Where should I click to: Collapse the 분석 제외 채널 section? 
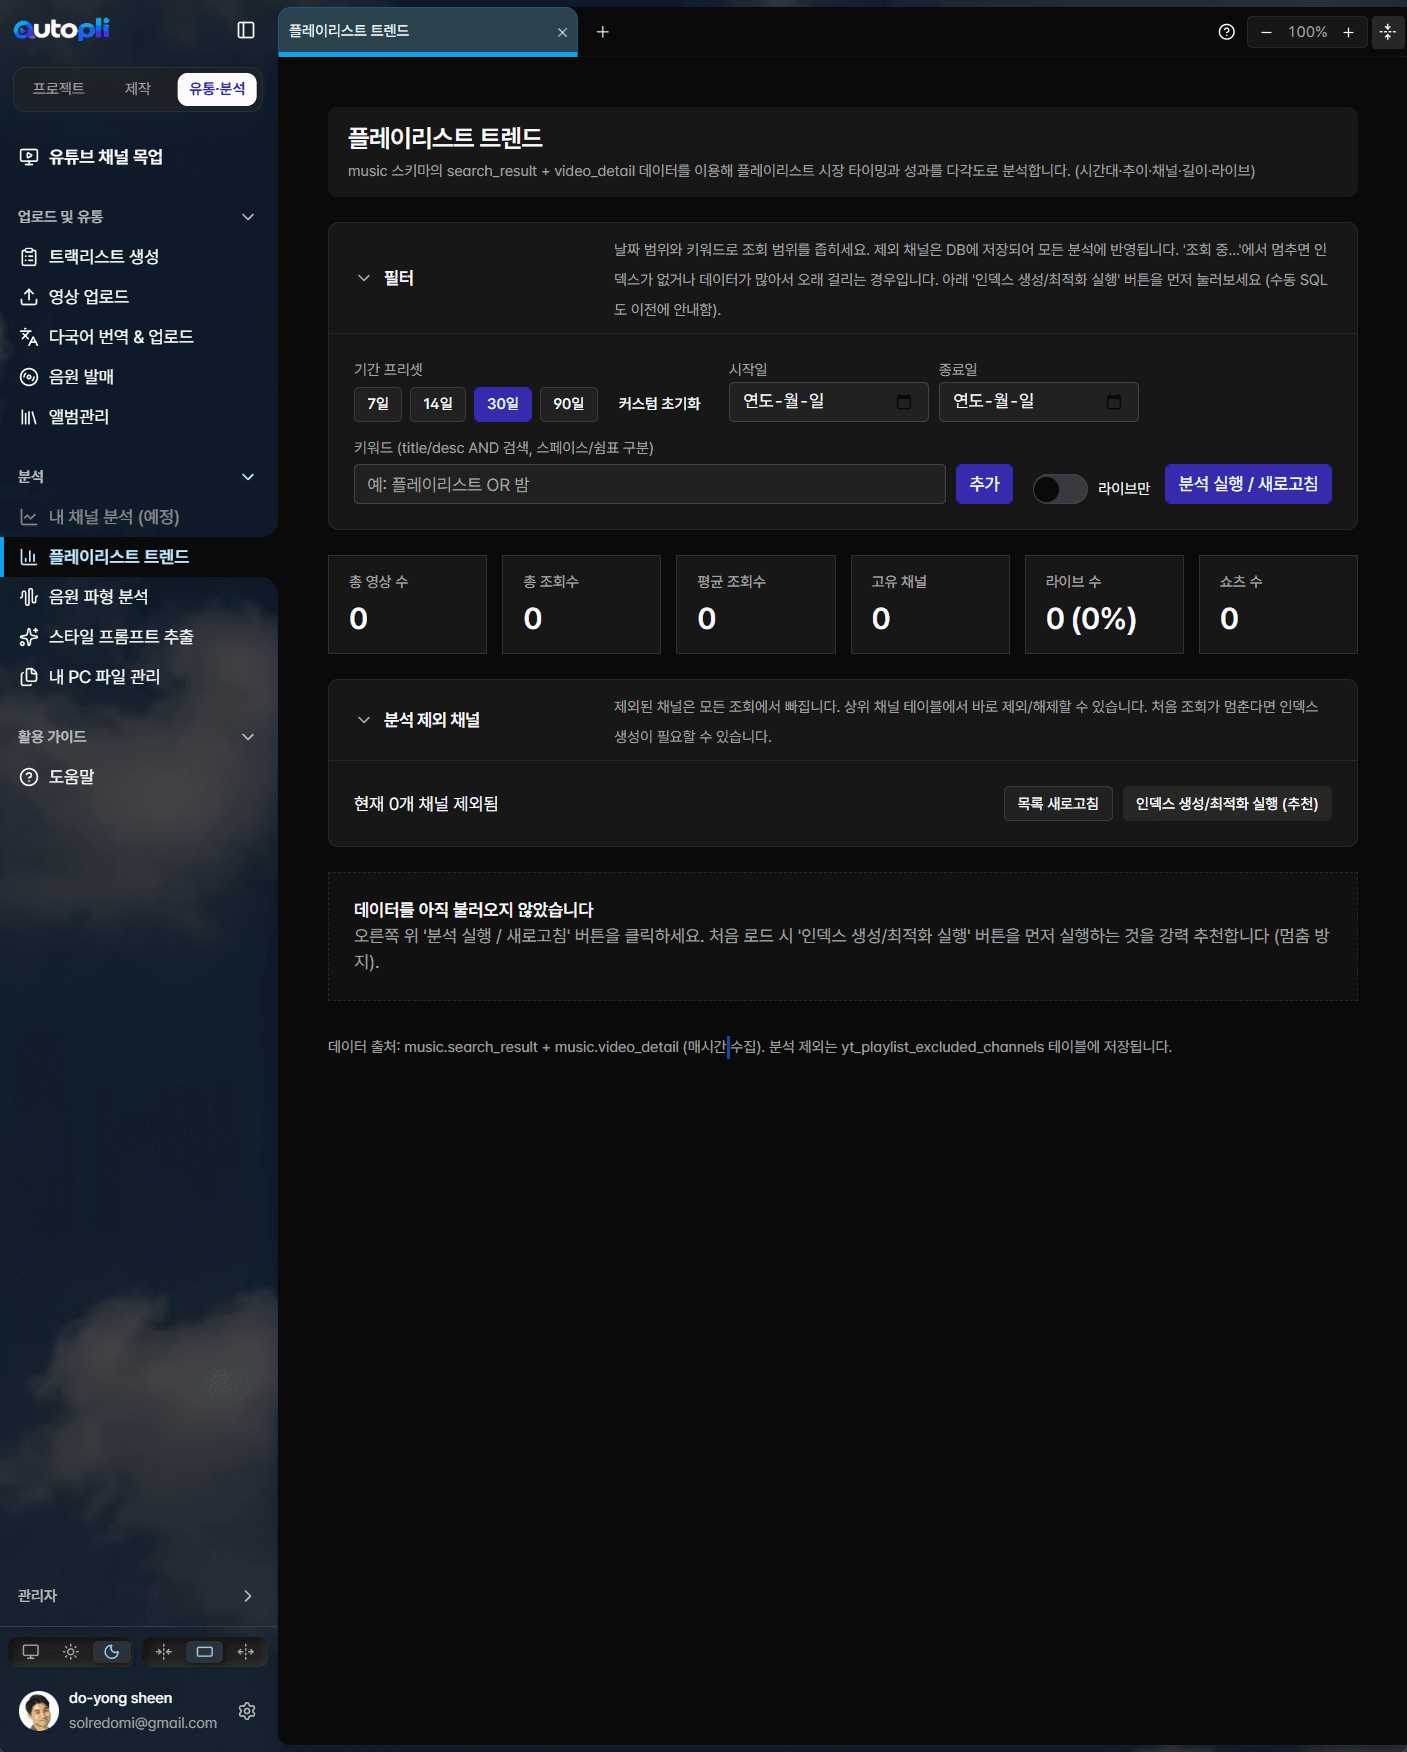click(x=364, y=720)
